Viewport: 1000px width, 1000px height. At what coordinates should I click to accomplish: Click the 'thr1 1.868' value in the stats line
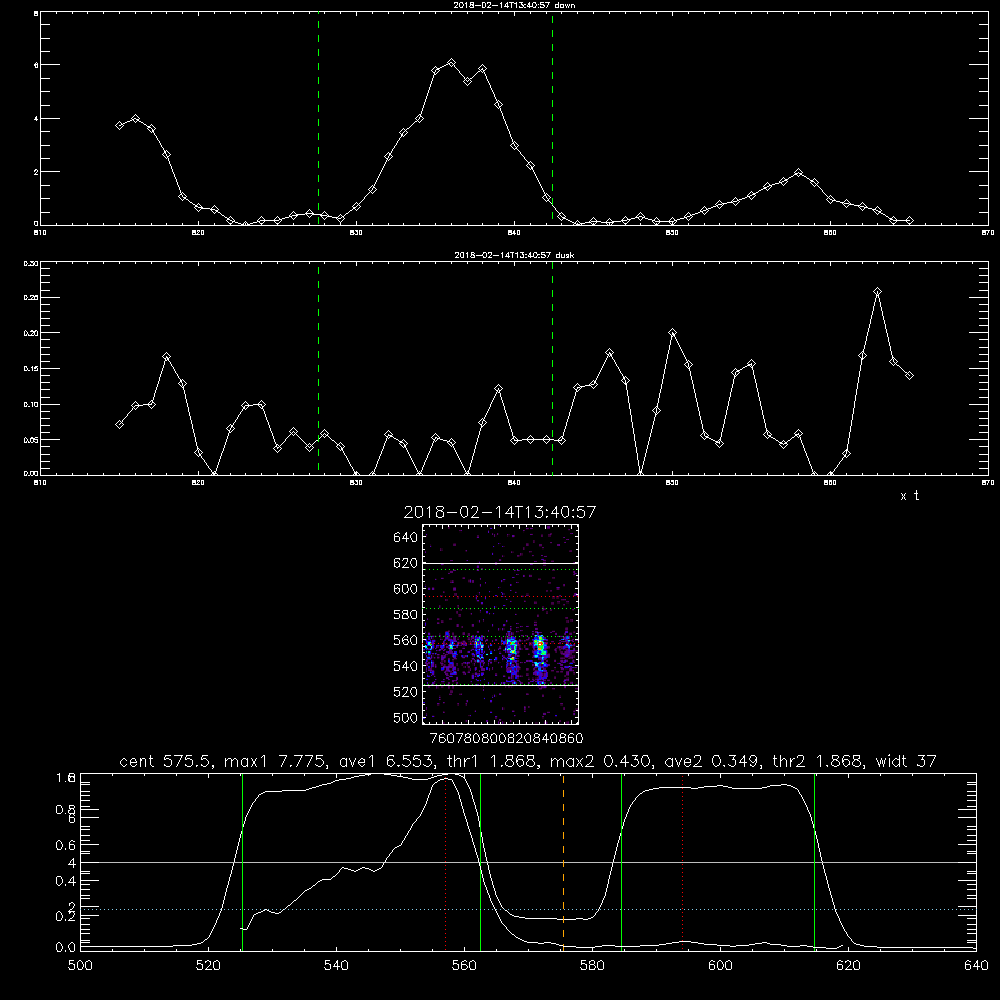pyautogui.click(x=494, y=761)
